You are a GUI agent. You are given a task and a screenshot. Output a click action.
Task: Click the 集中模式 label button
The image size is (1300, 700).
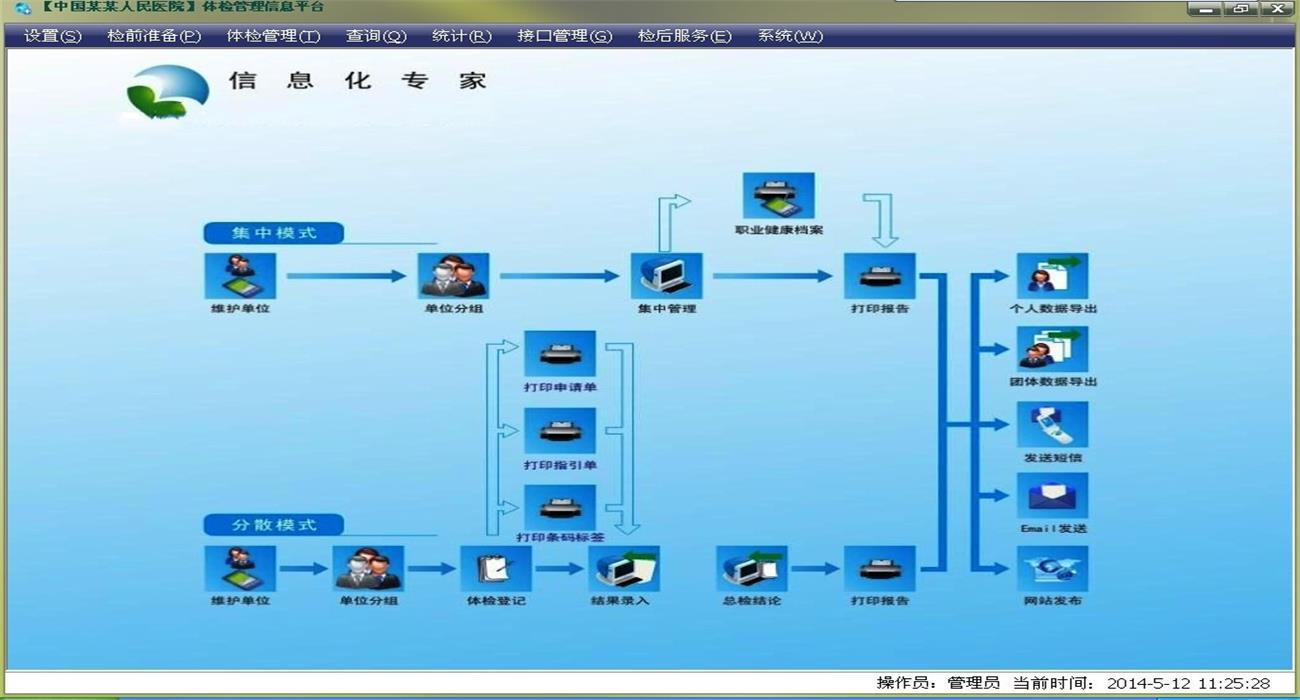tap(274, 233)
